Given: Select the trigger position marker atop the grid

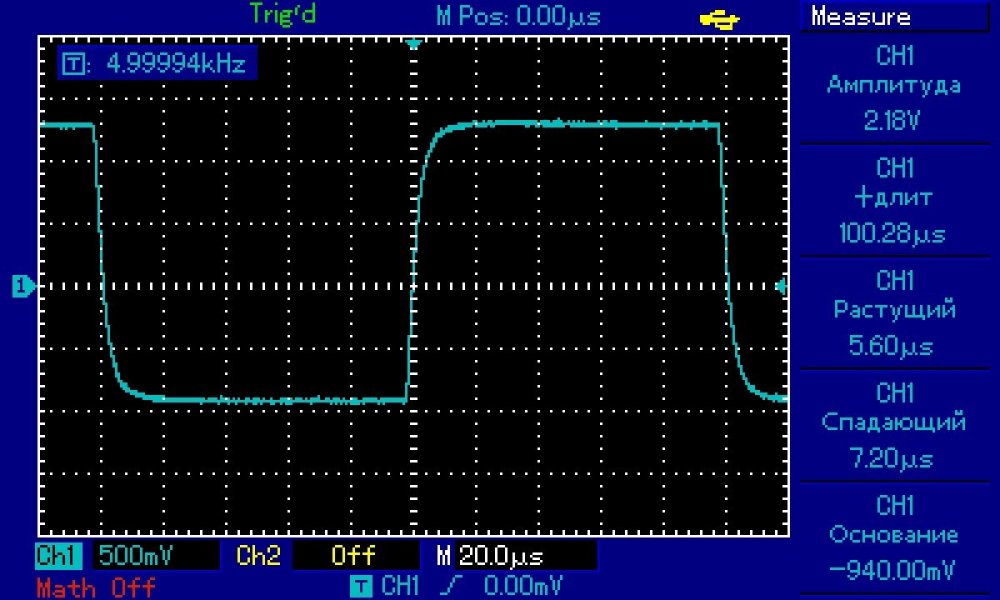Looking at the screenshot, I should click(413, 44).
